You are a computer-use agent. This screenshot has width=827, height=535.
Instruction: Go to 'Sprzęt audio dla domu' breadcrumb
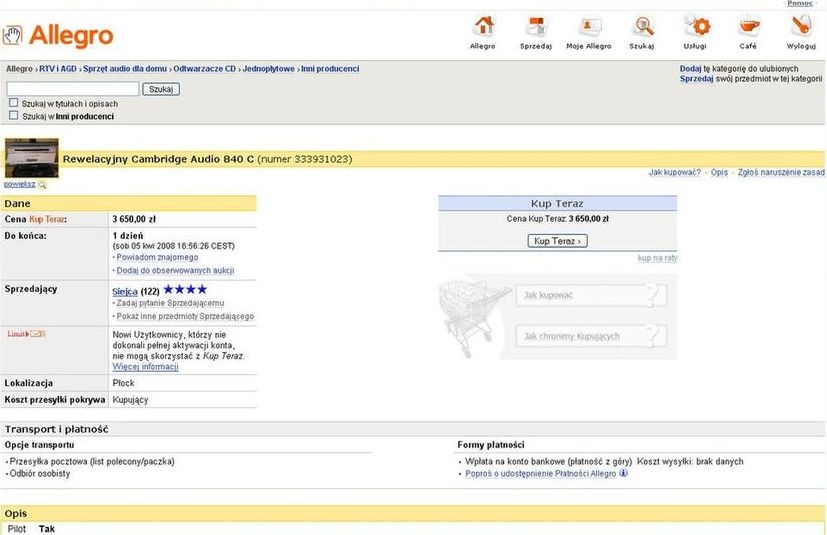125,69
